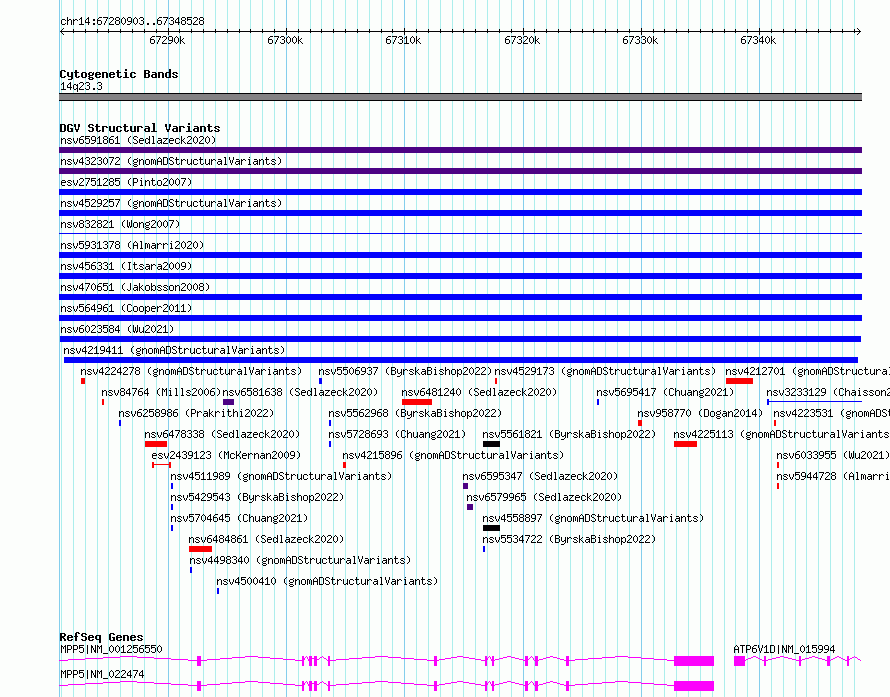Open esv2751285 (Pinto2007) variant entry
Screen dimensions: 890x697
pos(126,182)
